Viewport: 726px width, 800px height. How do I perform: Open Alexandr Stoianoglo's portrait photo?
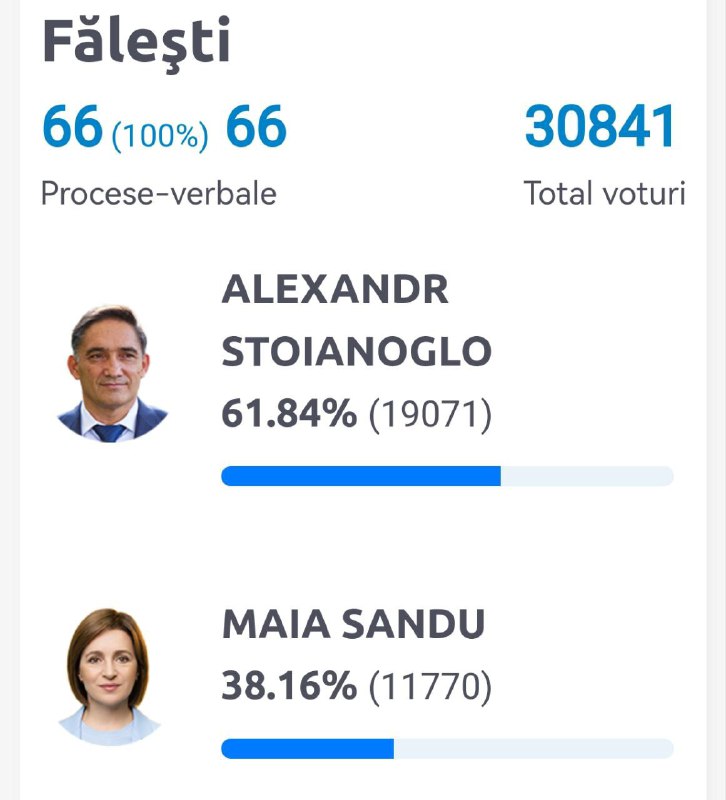[112, 374]
